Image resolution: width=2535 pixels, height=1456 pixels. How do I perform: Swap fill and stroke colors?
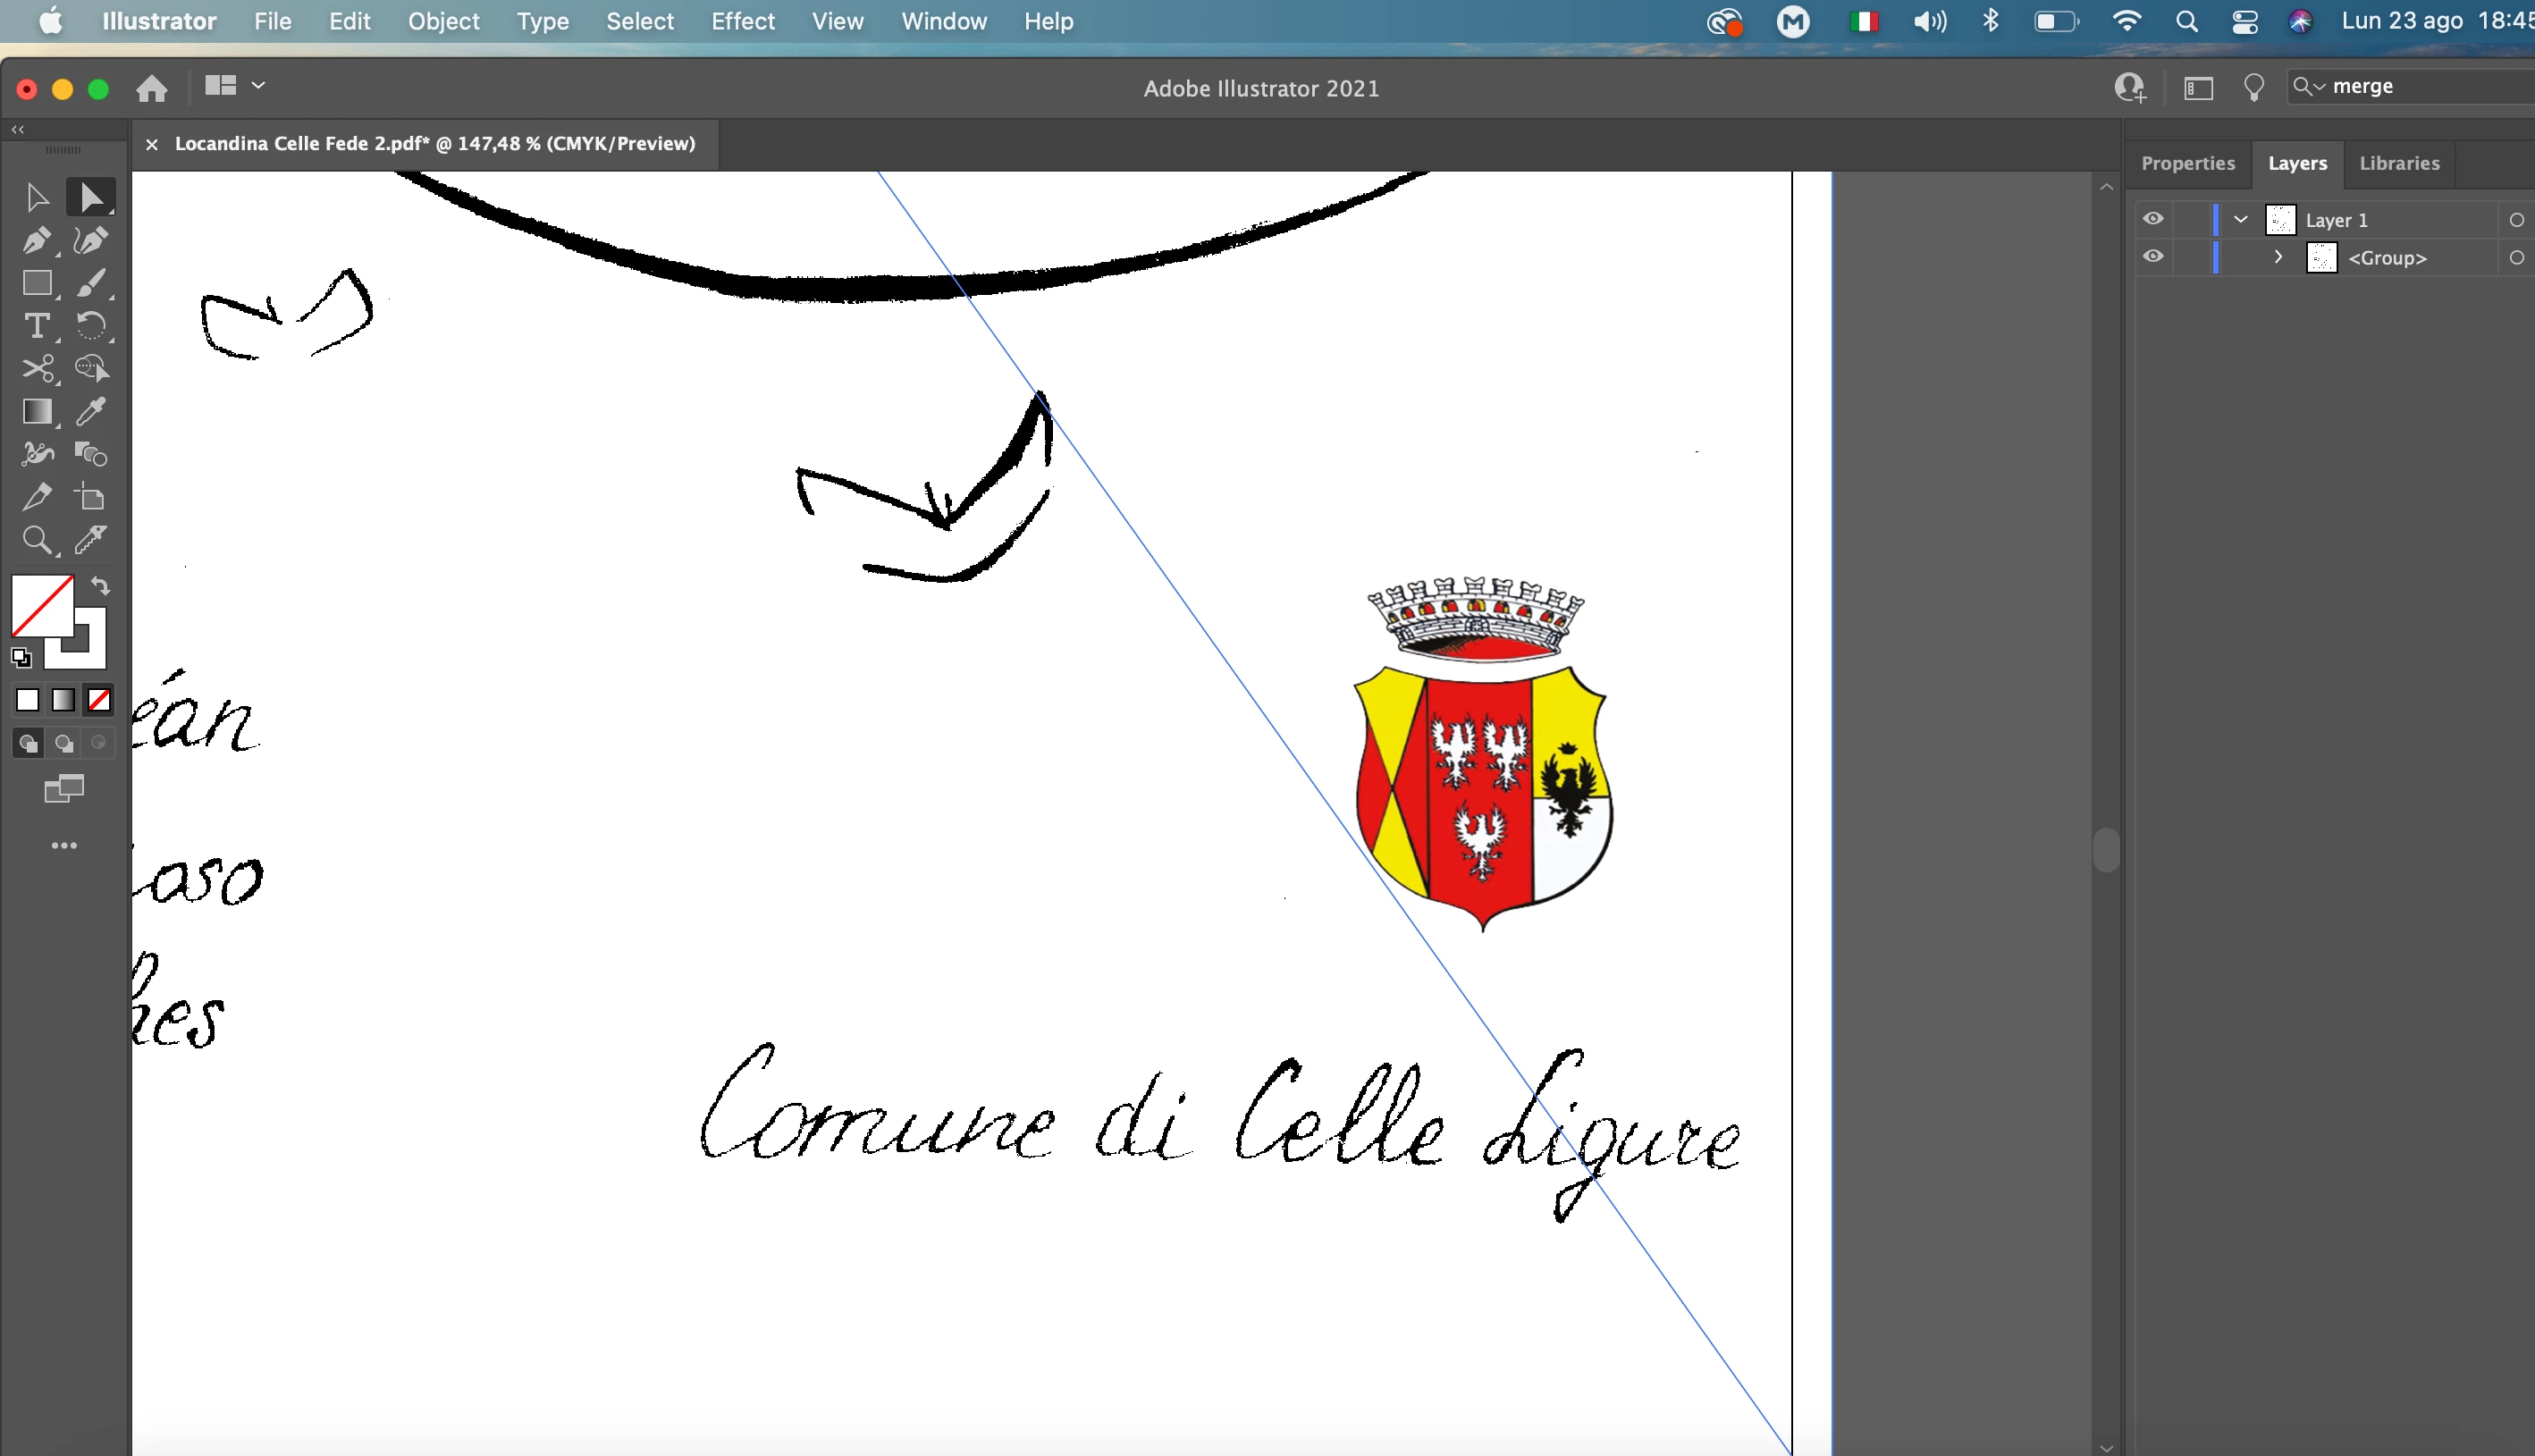(x=101, y=586)
